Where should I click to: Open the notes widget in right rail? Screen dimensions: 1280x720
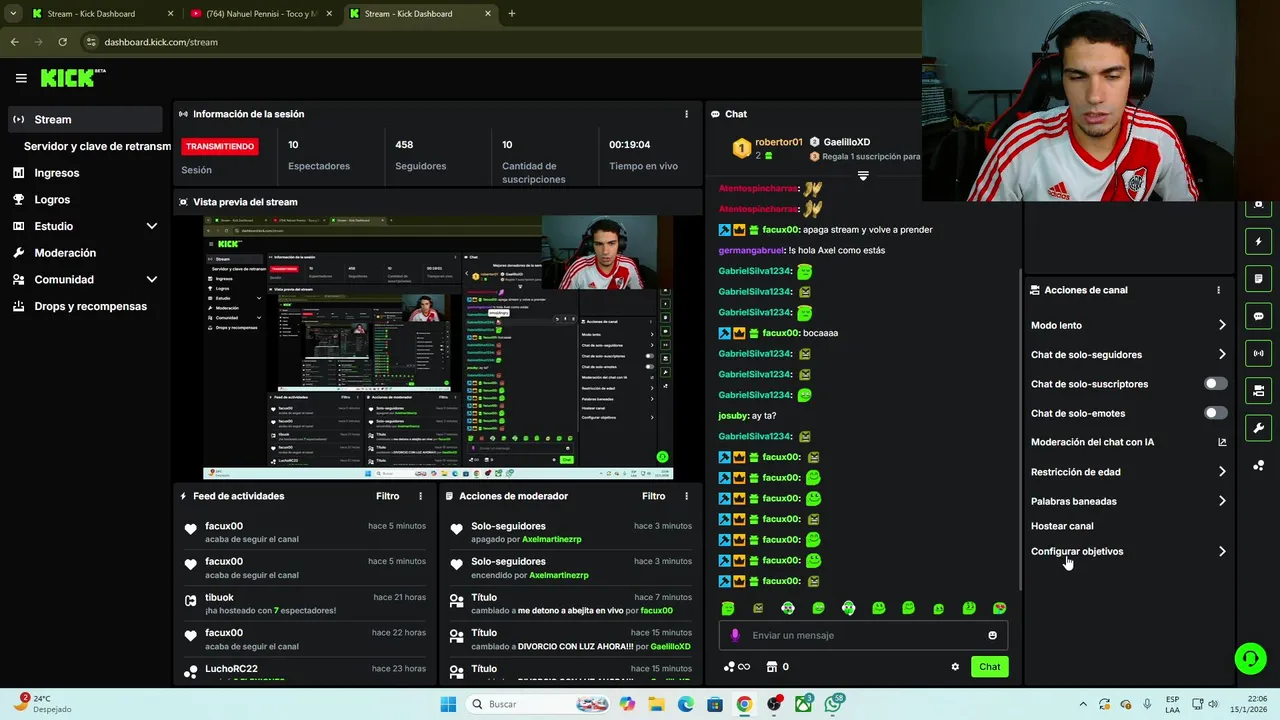pos(1258,278)
